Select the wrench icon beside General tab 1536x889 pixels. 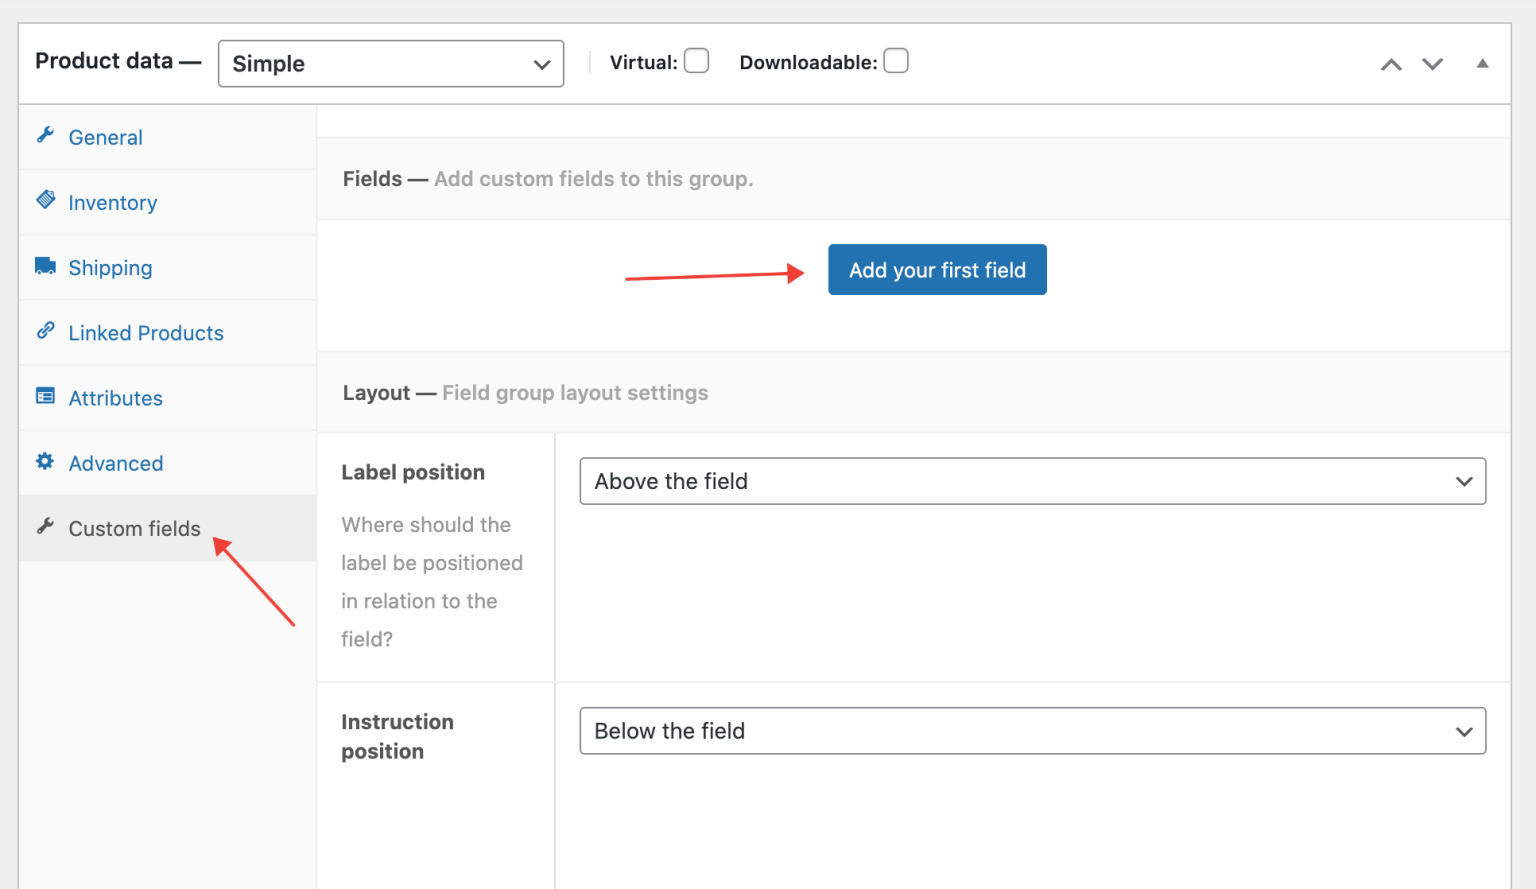click(x=45, y=135)
